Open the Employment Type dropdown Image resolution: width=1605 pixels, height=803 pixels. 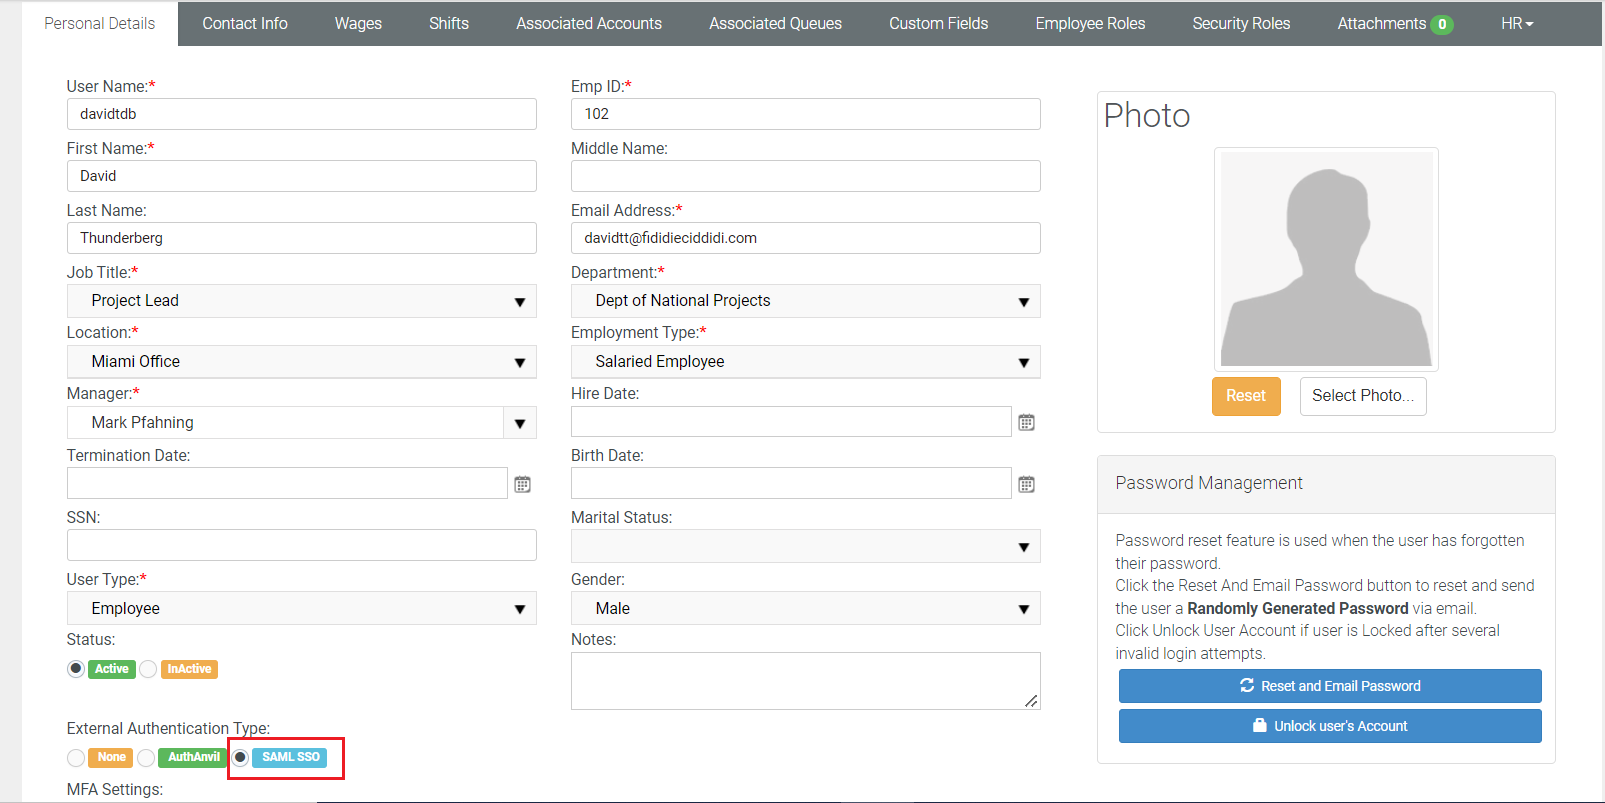coord(806,362)
